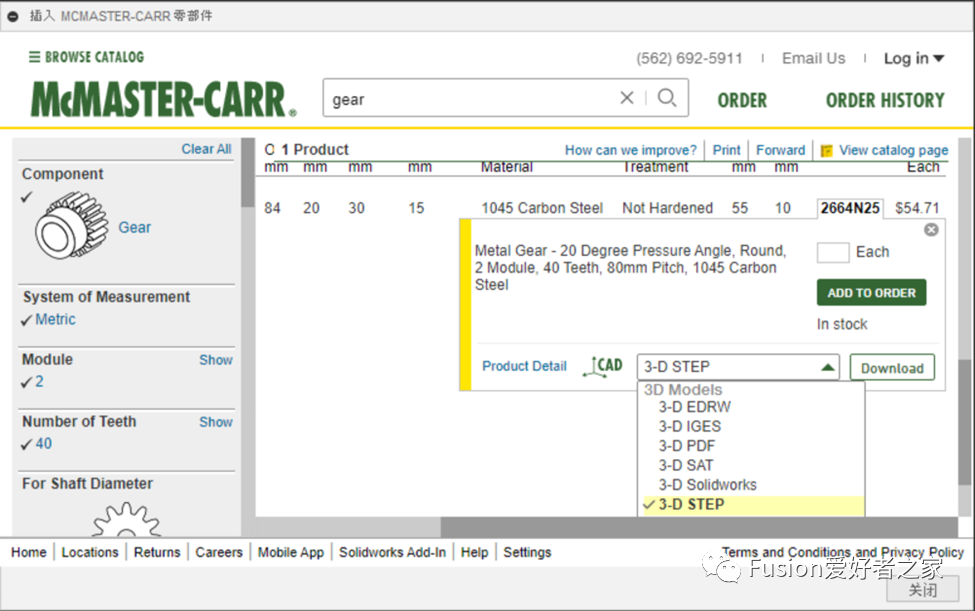
Task: Open the Solidworks Add-In link
Action: pos(392,553)
